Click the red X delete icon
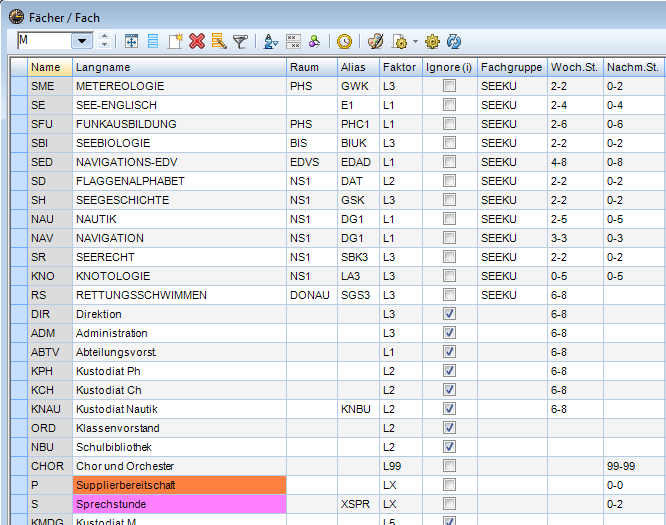The height and width of the screenshot is (525, 666). pyautogui.click(x=197, y=41)
